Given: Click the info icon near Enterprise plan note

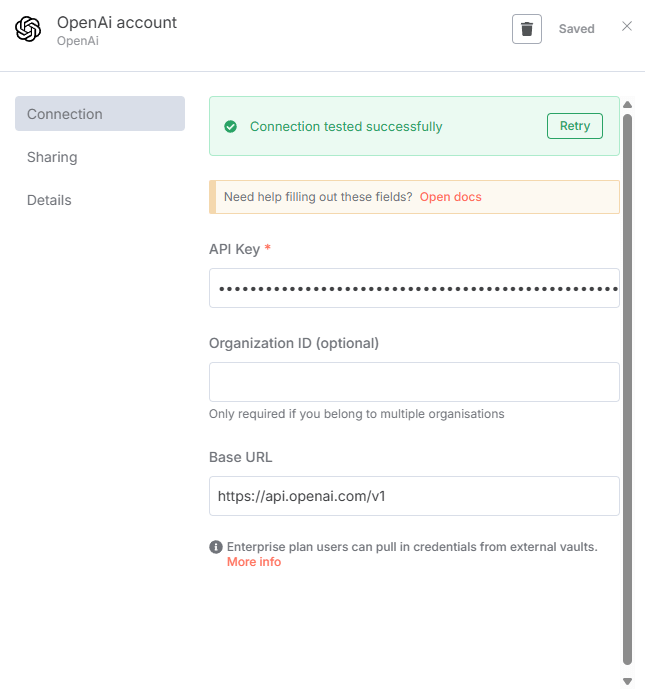Looking at the screenshot, I should click(x=215, y=547).
